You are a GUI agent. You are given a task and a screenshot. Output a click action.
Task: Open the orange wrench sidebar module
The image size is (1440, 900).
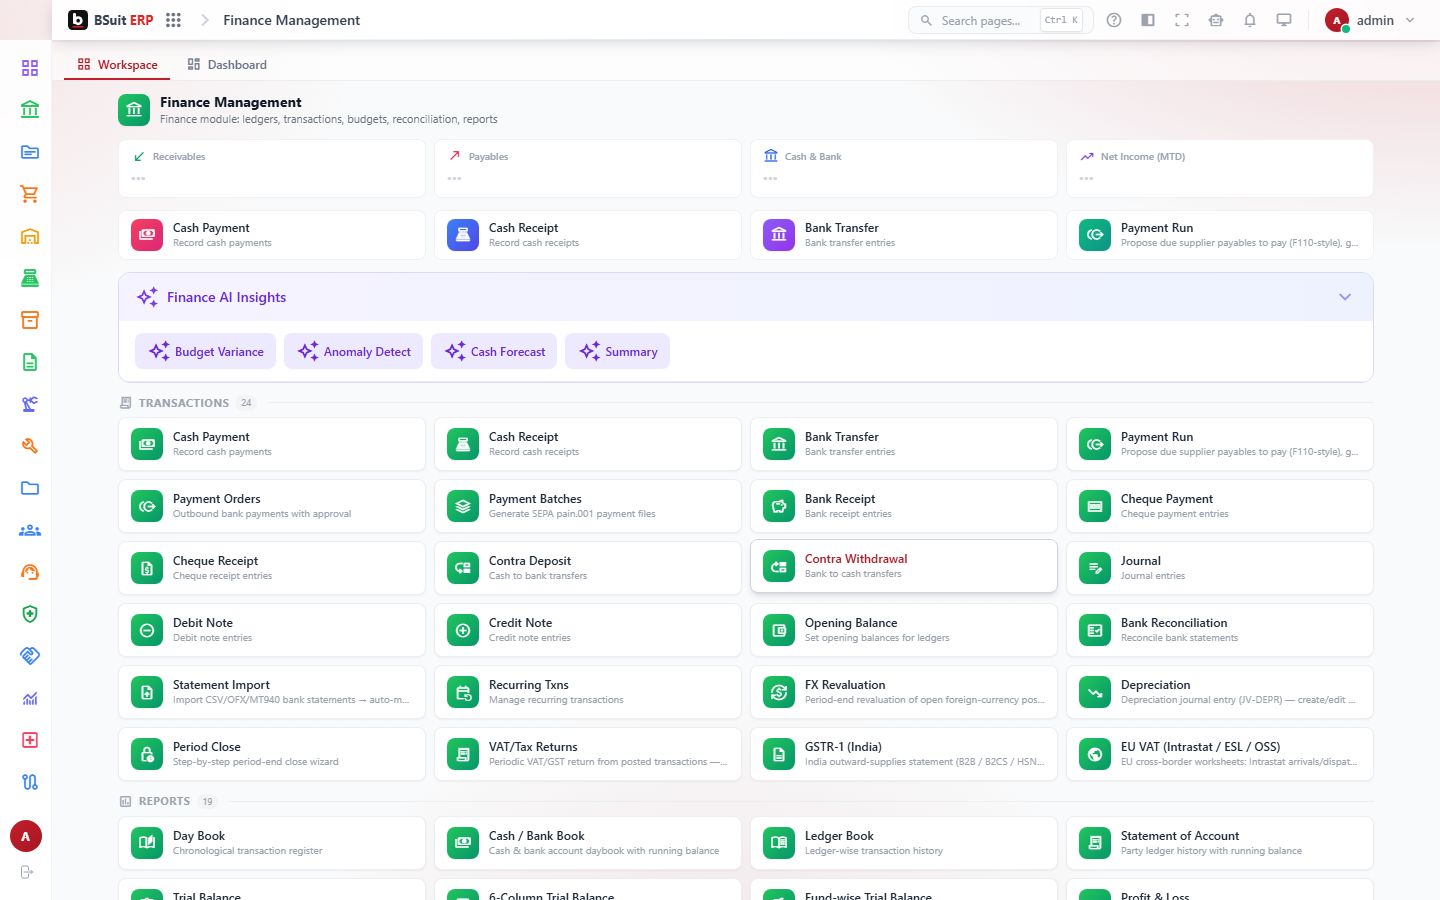click(30, 446)
